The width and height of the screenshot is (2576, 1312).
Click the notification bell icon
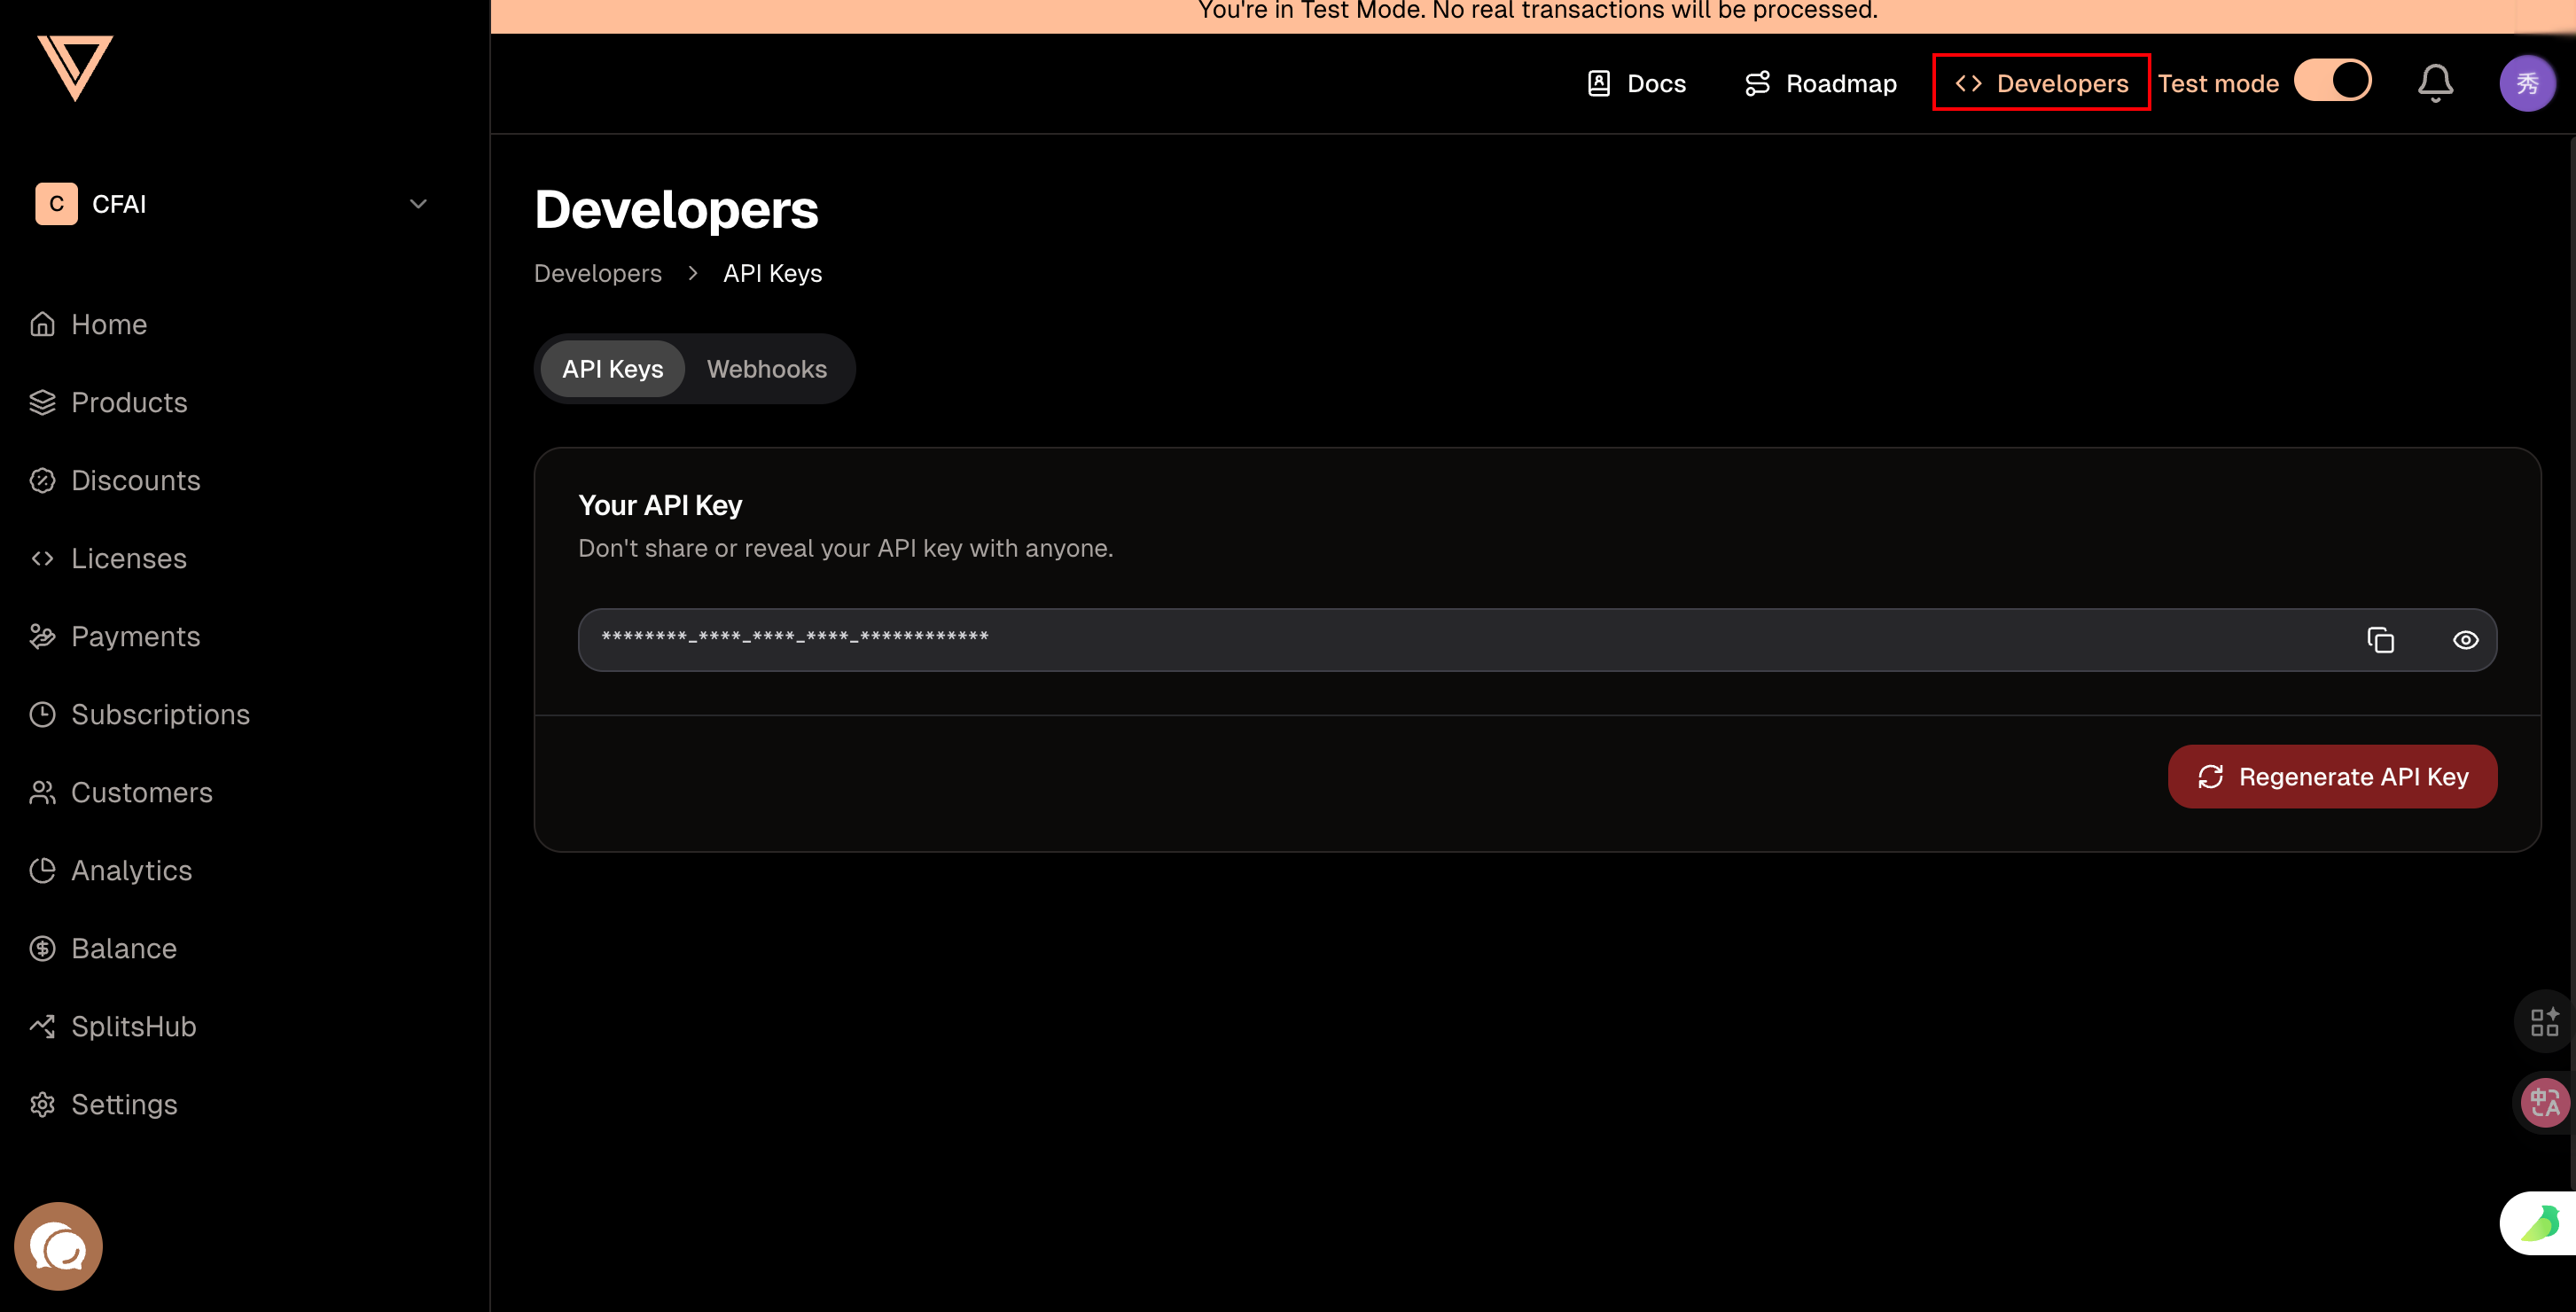(2434, 83)
